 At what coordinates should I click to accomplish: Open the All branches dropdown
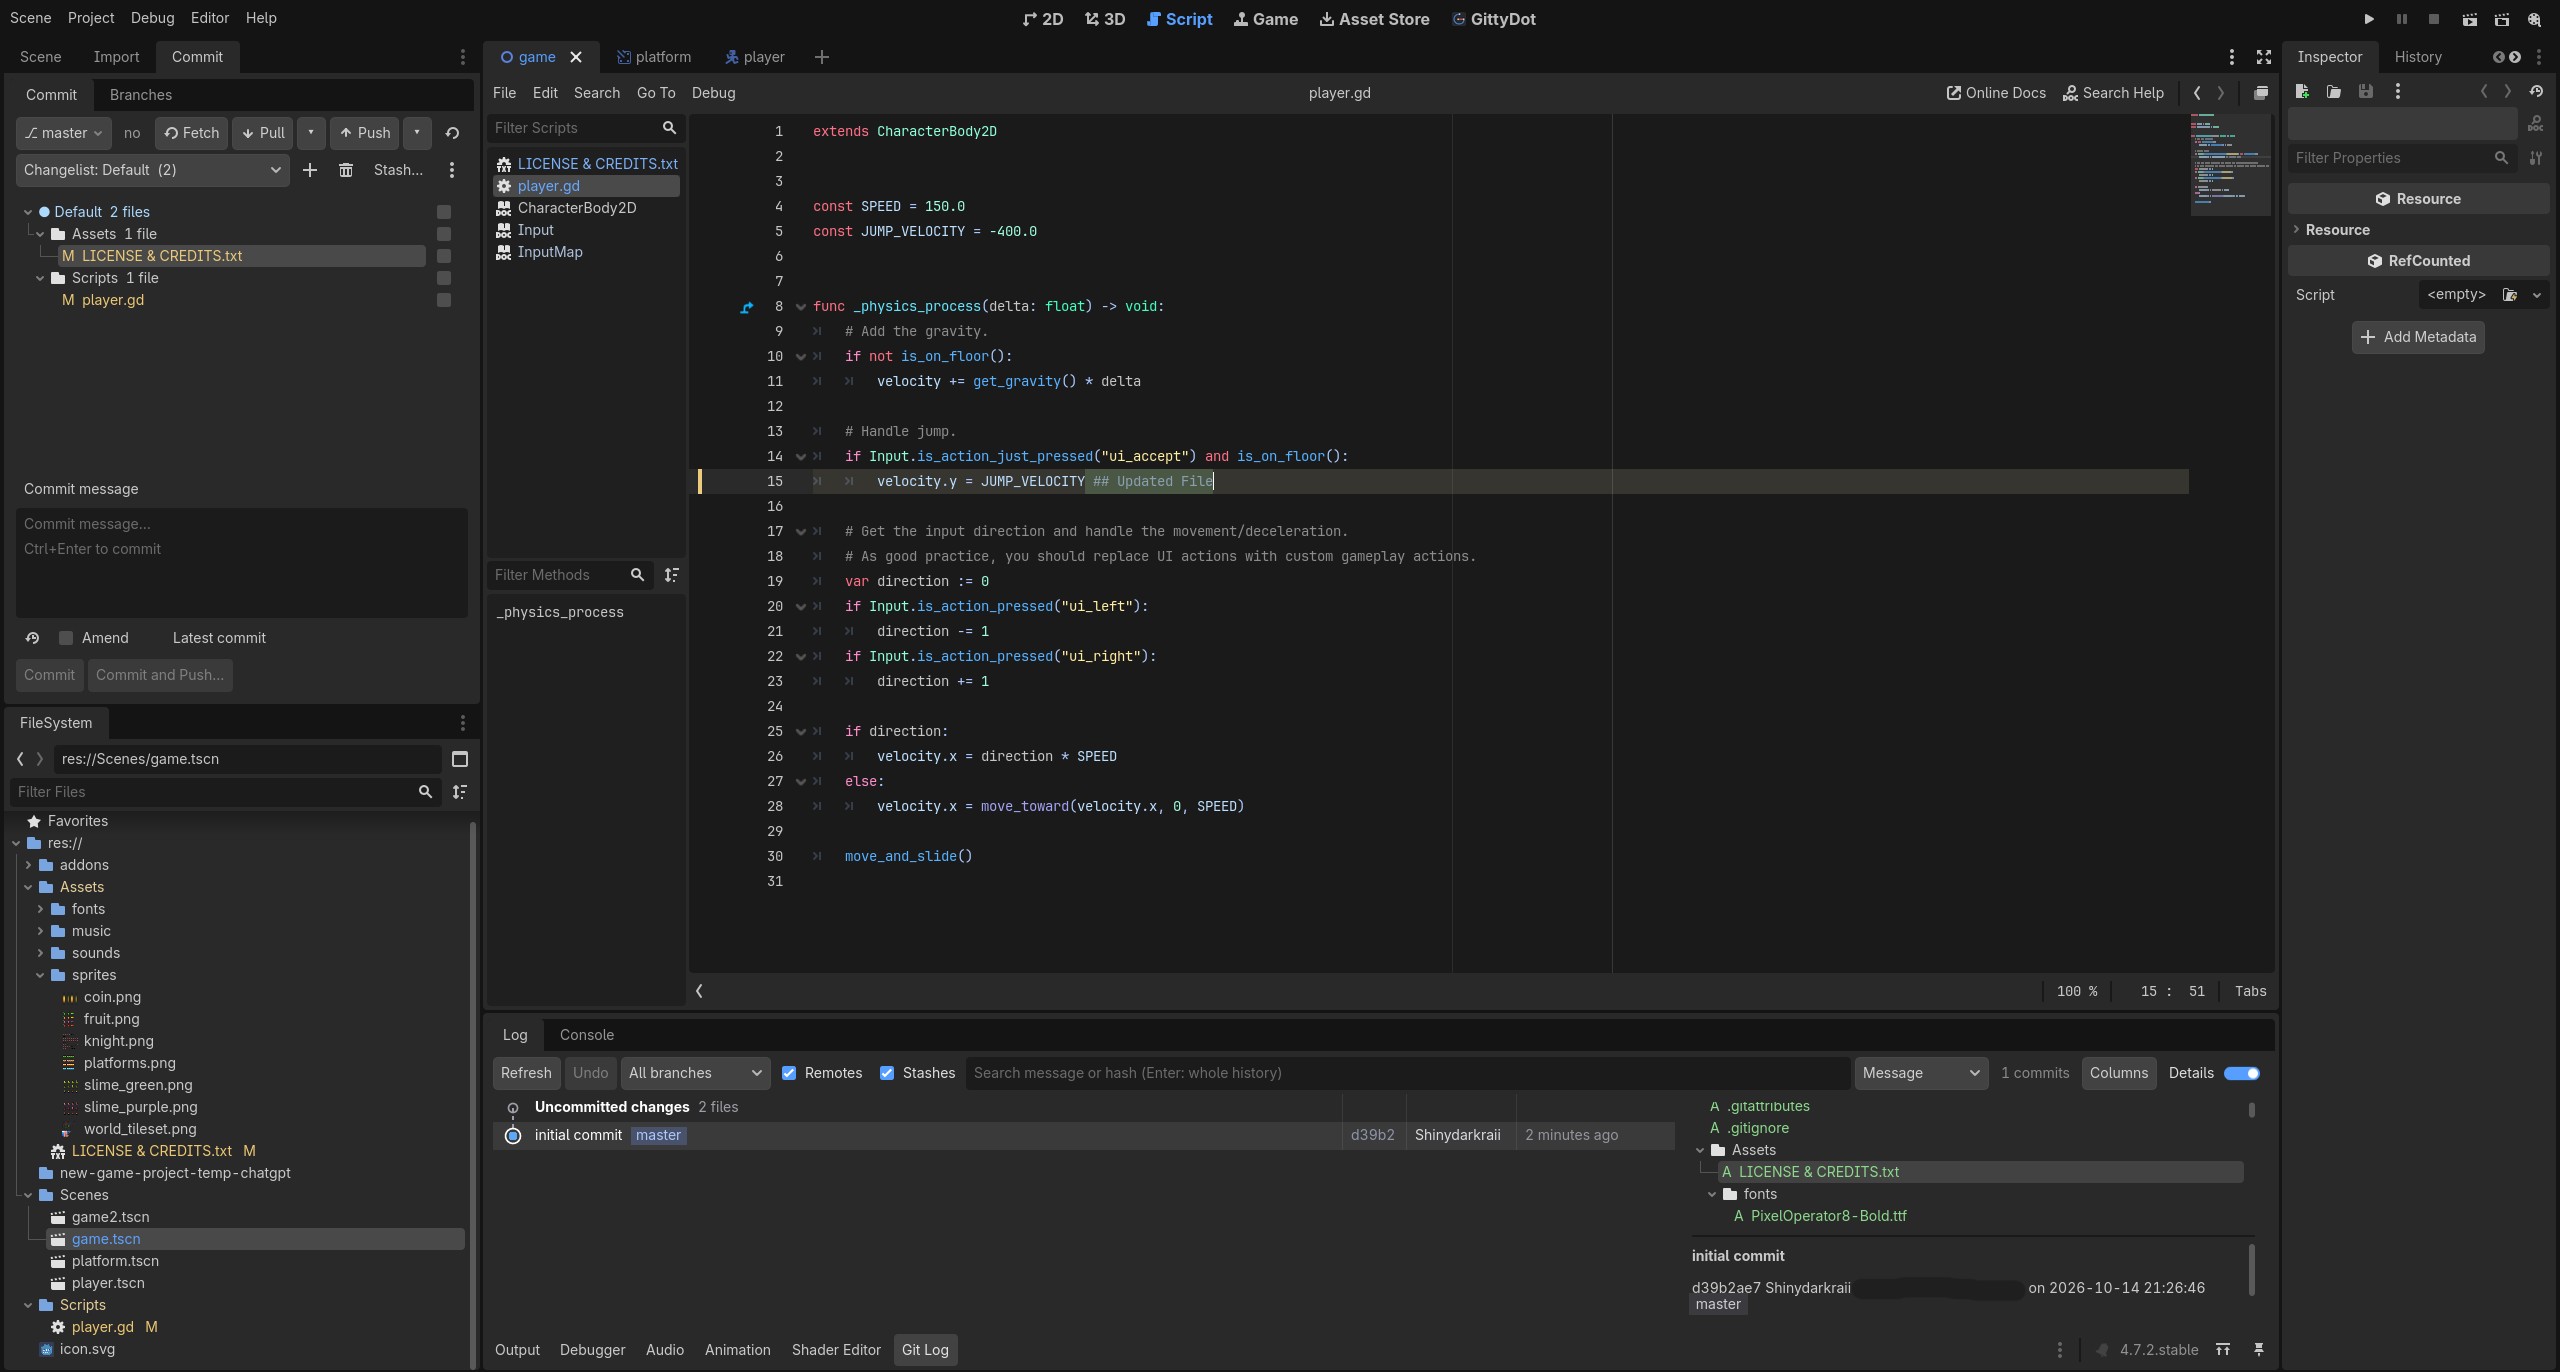[695, 1073]
